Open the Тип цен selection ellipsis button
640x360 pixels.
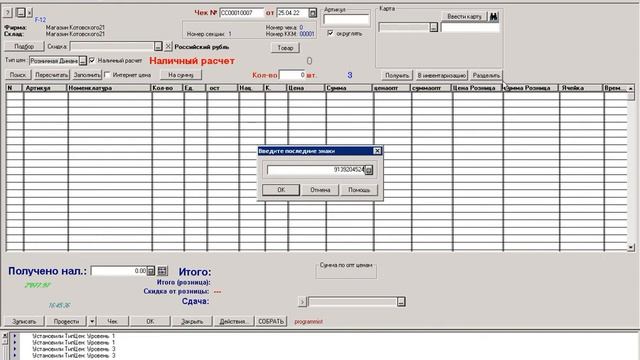click(83, 61)
